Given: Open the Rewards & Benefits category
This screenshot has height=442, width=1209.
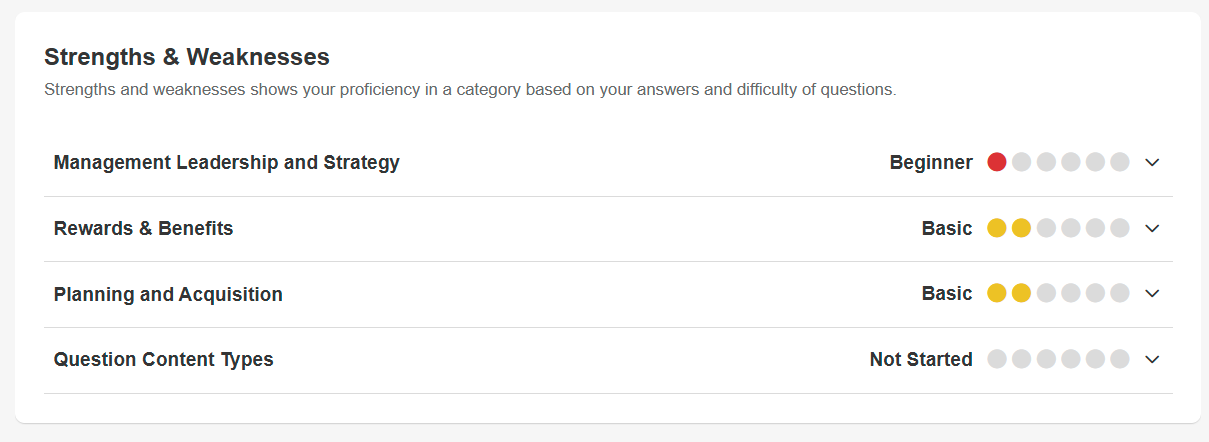Looking at the screenshot, I should pos(143,228).
